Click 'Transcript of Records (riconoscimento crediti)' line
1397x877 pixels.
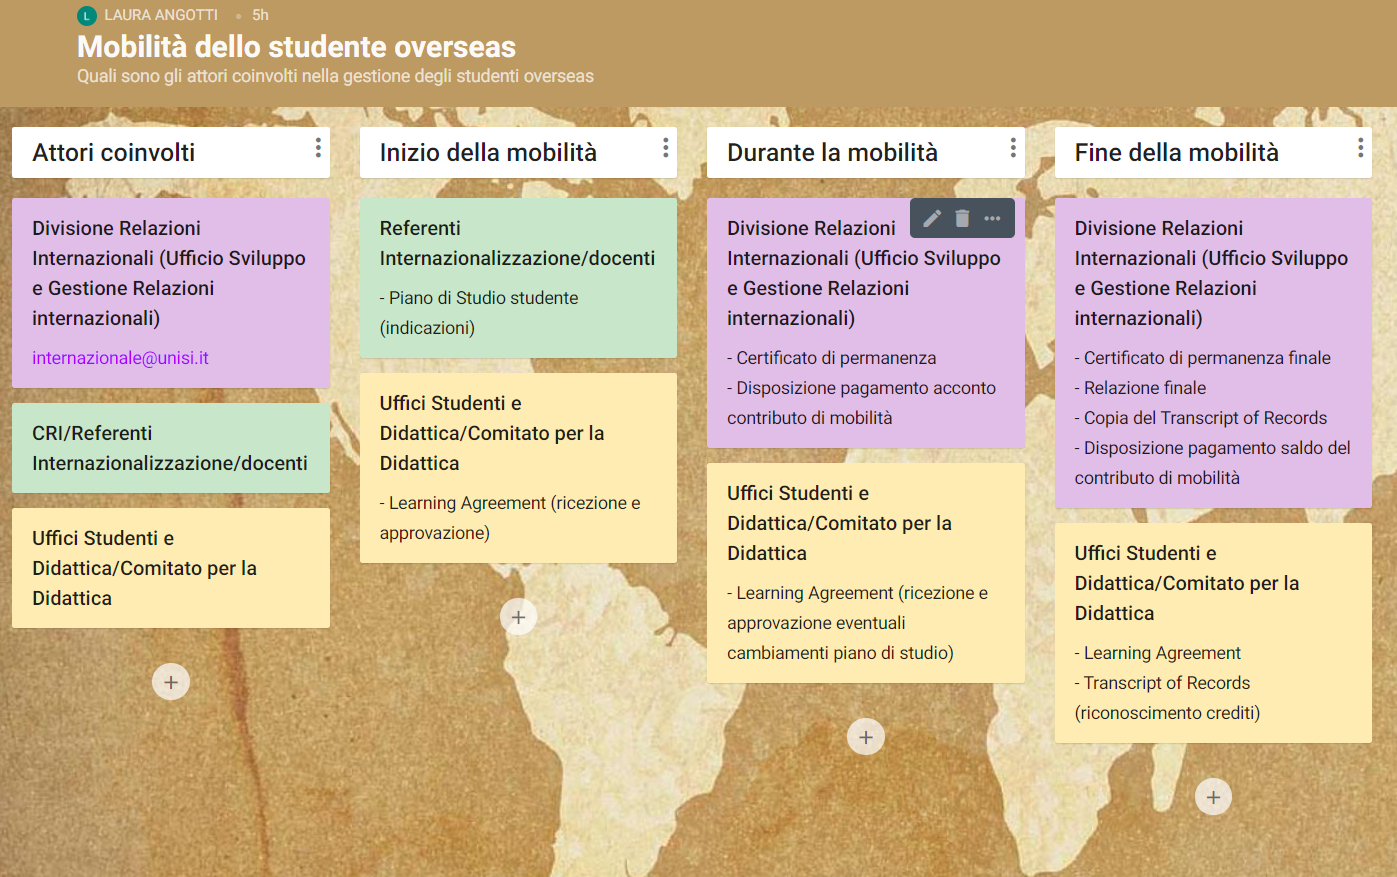click(x=1168, y=698)
